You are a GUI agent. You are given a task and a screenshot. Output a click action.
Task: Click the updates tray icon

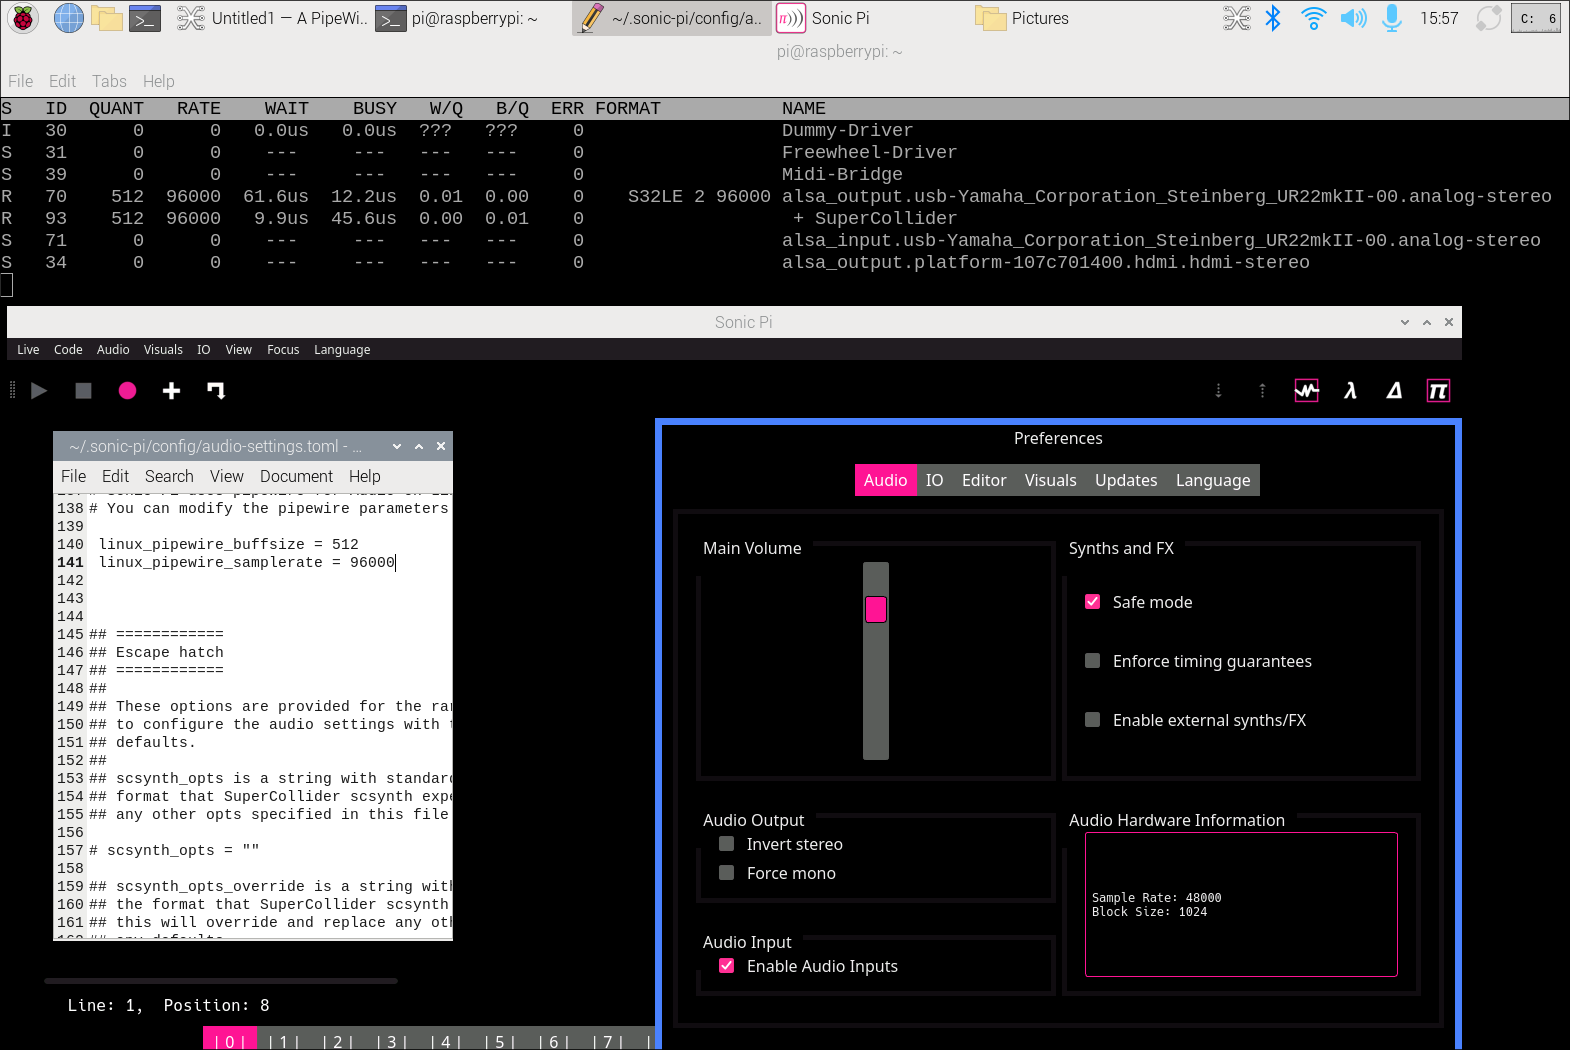click(x=1489, y=18)
